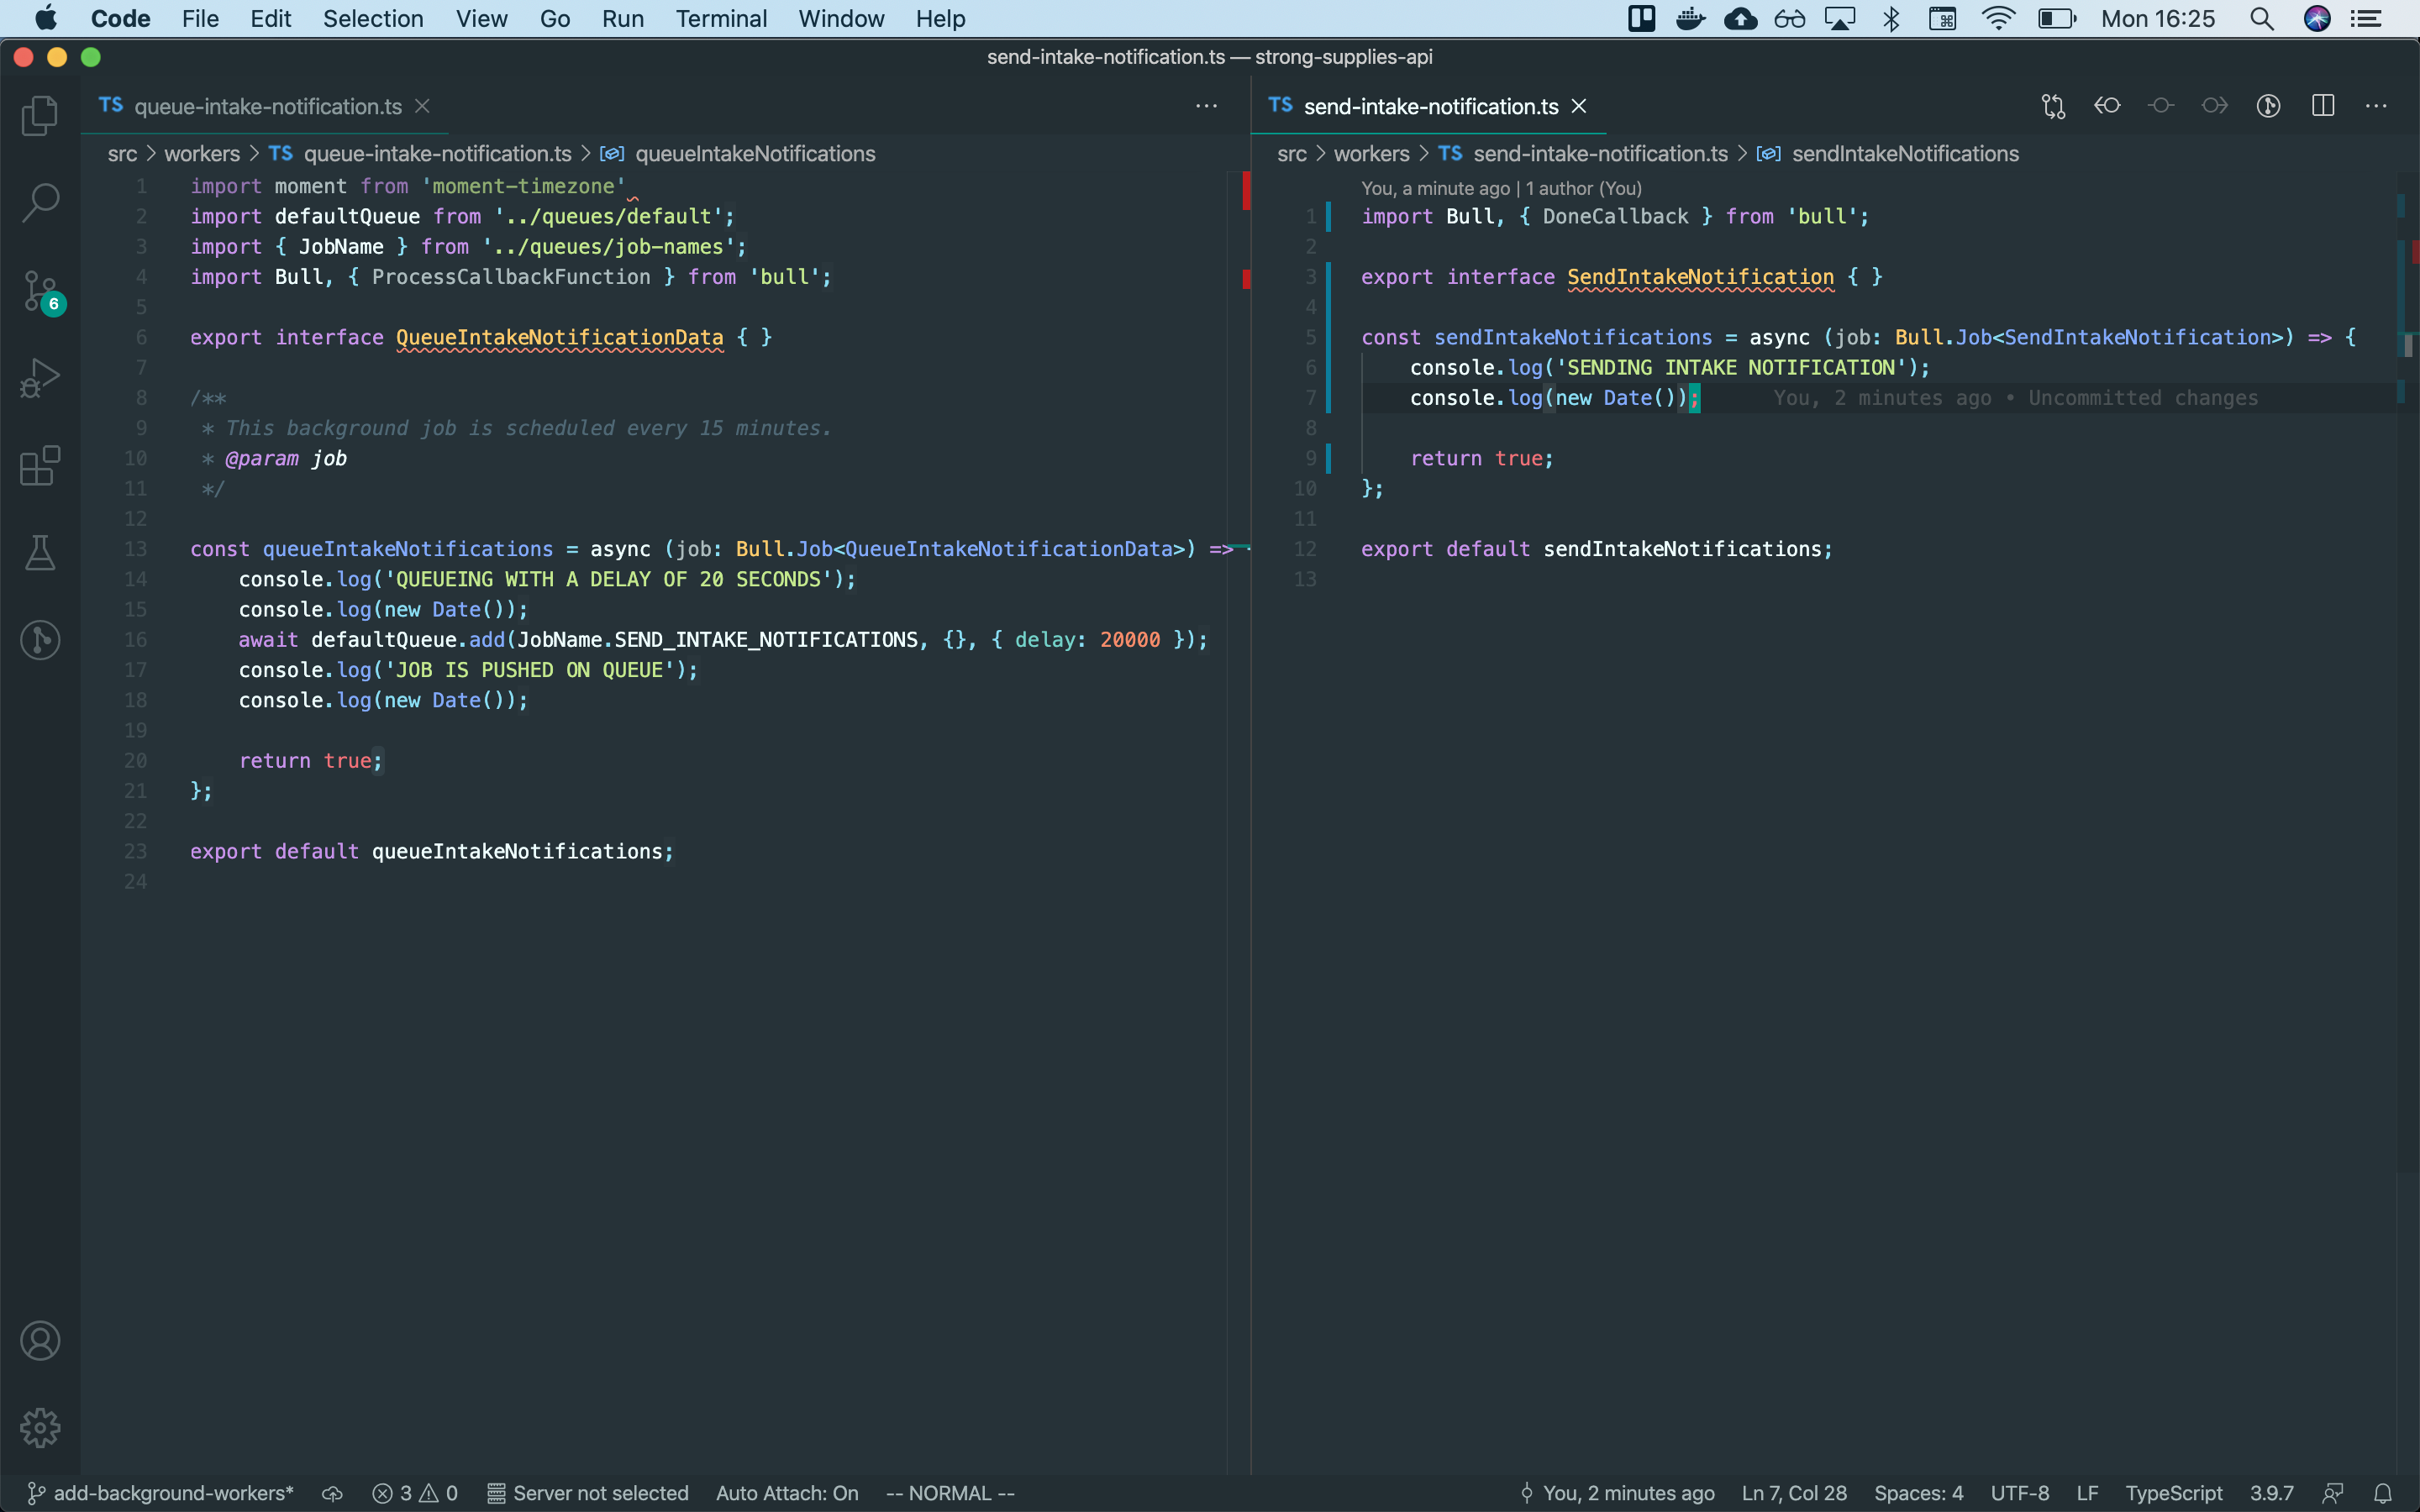This screenshot has height=1512, width=2420.
Task: Open the Run and Debug view
Action: (x=40, y=377)
